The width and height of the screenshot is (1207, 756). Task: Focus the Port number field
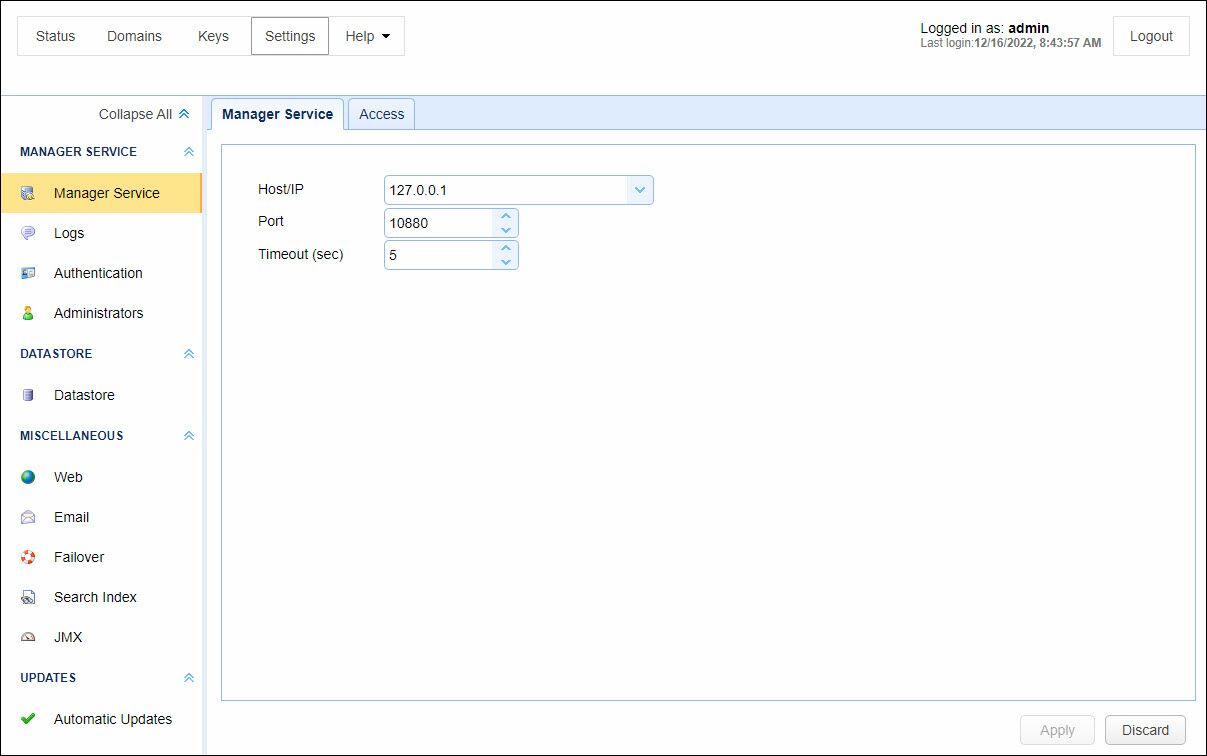click(x=440, y=223)
